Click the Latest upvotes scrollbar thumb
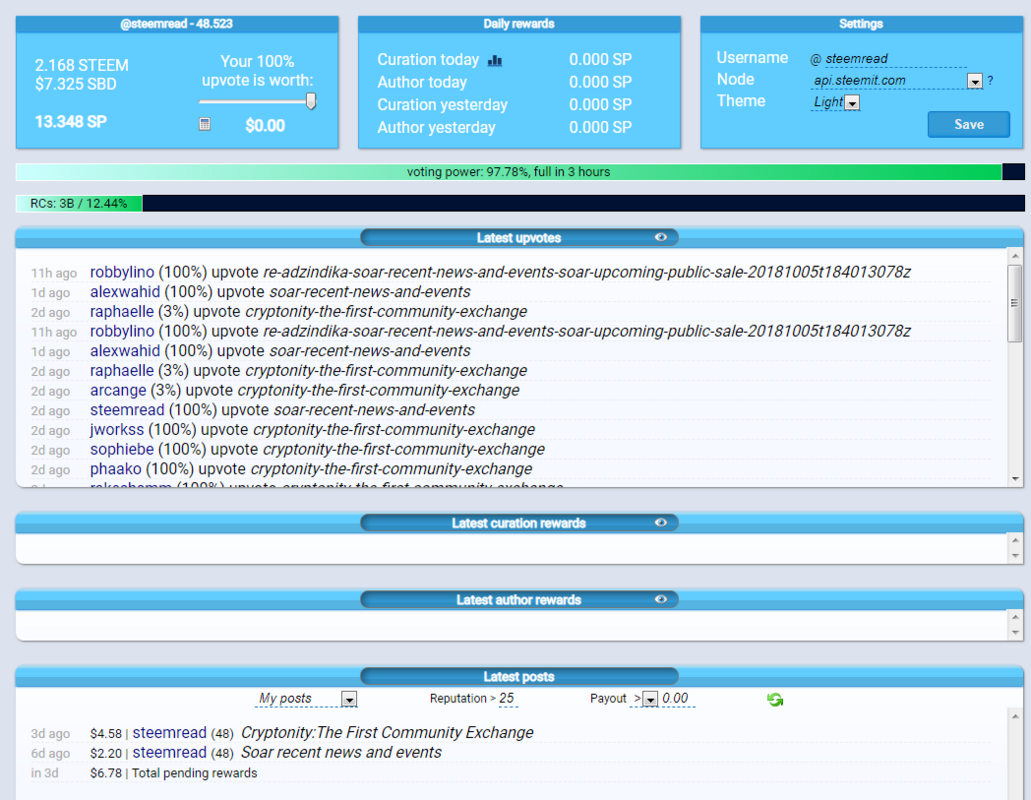 pos(1015,303)
